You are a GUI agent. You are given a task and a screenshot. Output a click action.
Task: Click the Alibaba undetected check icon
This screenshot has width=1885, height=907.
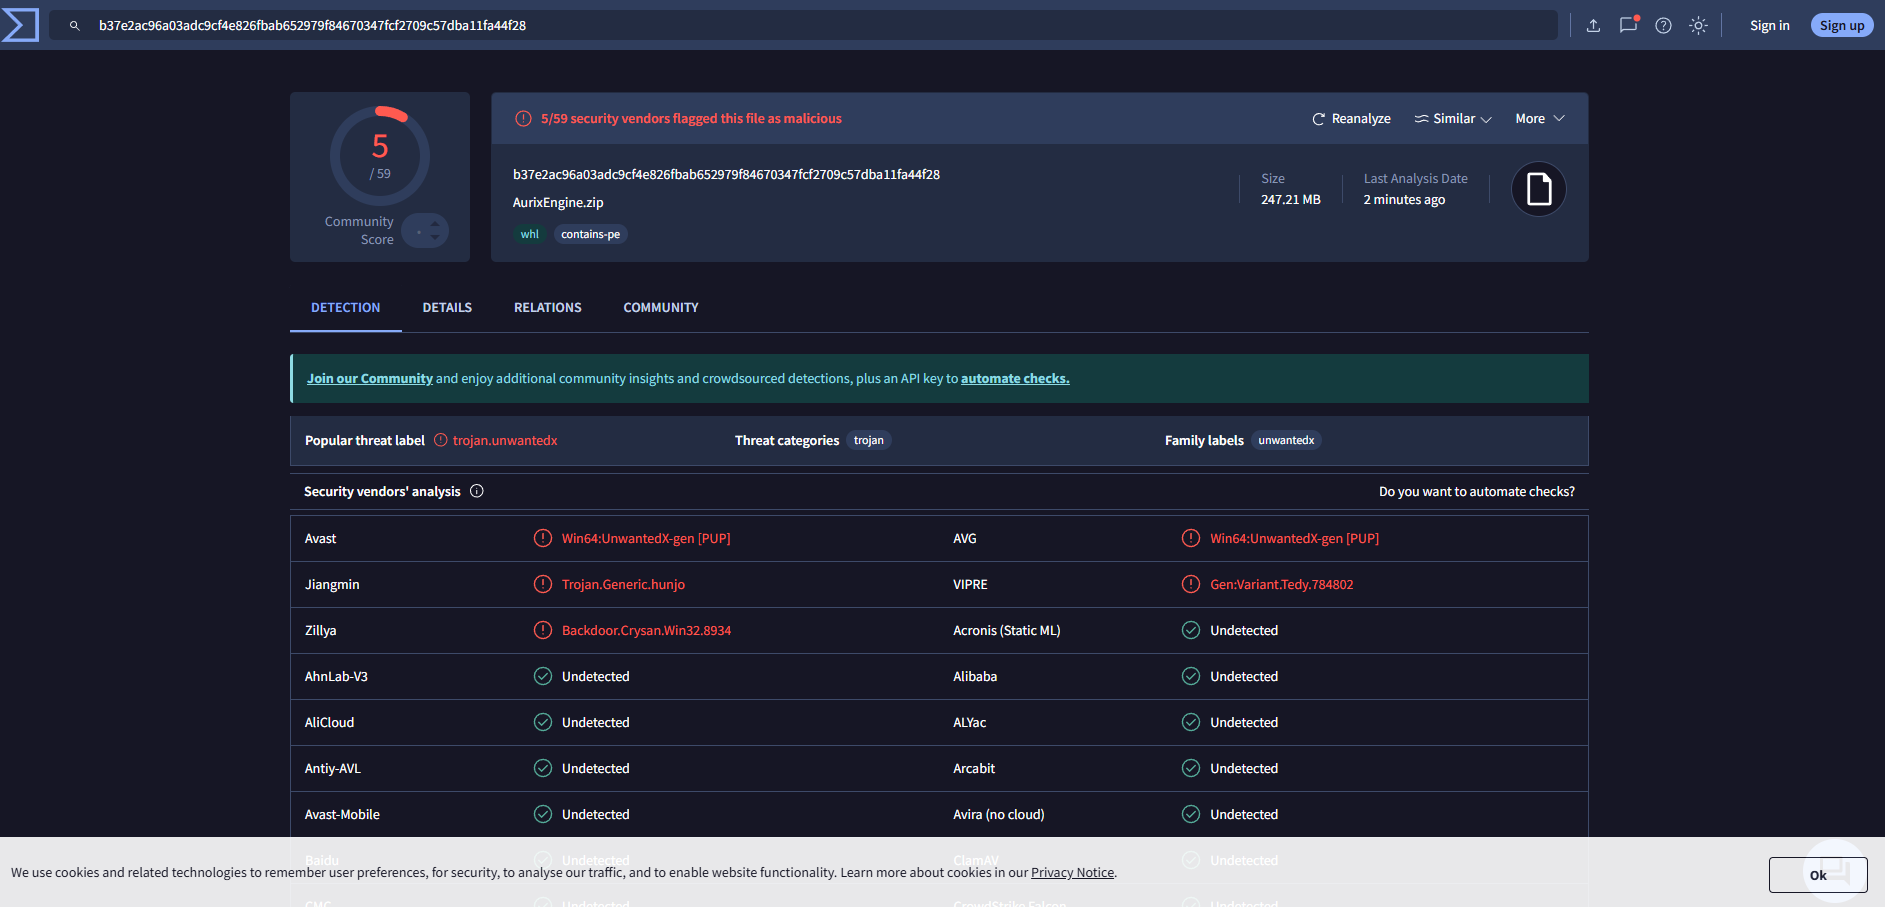pyautogui.click(x=1191, y=676)
